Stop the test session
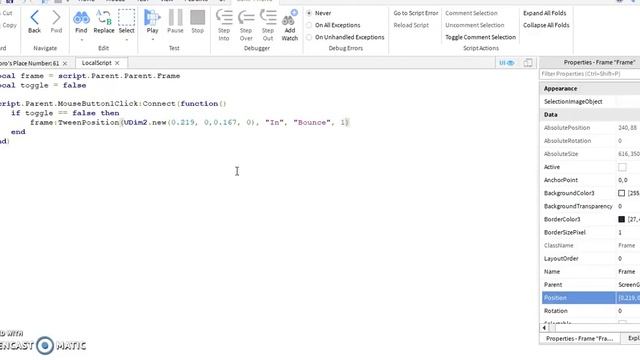Screen dimensions: 640x360 pos(198,21)
